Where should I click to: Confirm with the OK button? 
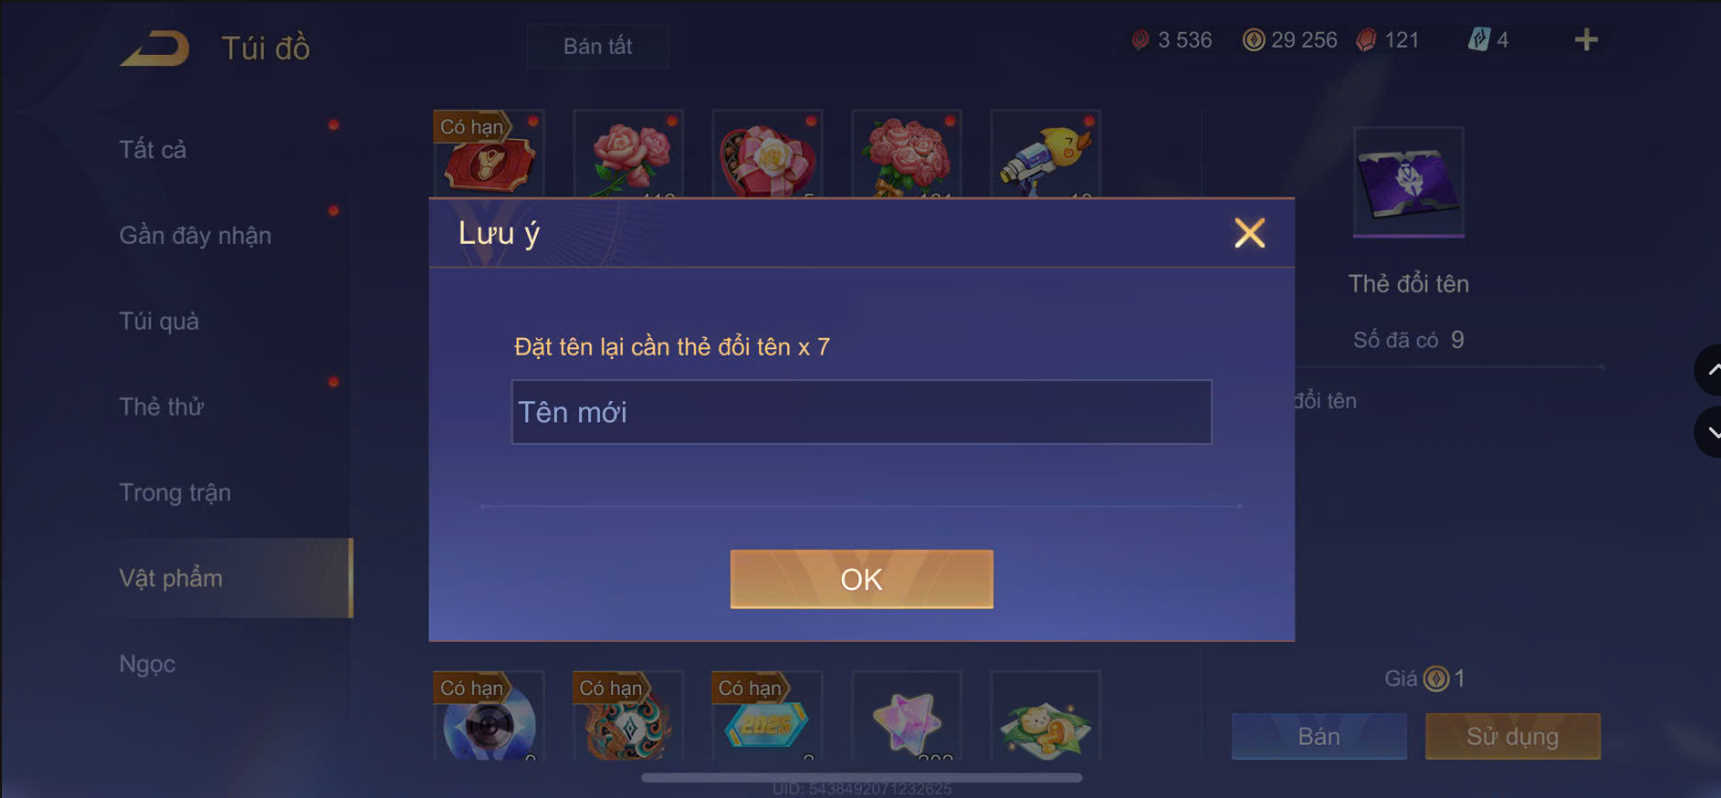[x=861, y=579]
